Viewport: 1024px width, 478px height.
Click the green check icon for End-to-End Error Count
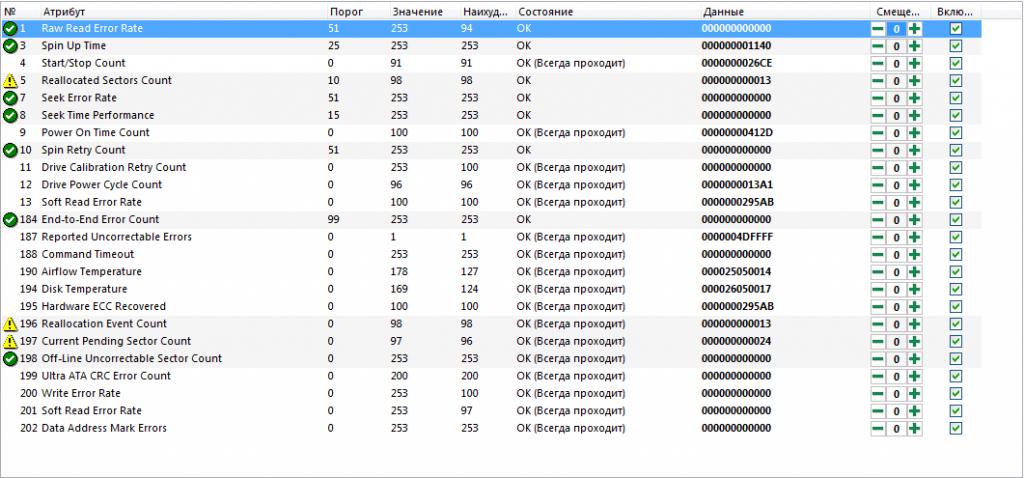10,219
